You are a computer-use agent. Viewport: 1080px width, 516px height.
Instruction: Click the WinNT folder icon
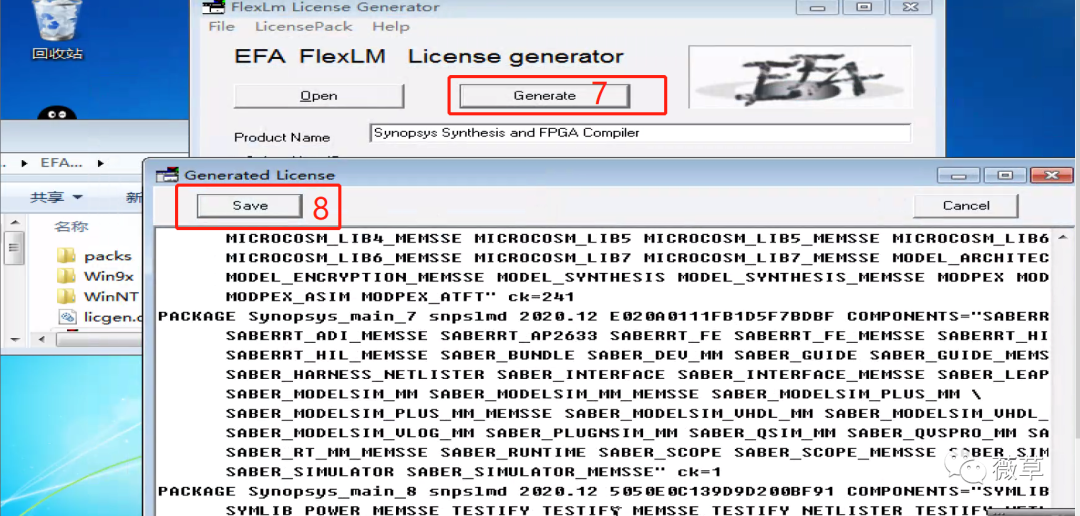pyautogui.click(x=66, y=297)
